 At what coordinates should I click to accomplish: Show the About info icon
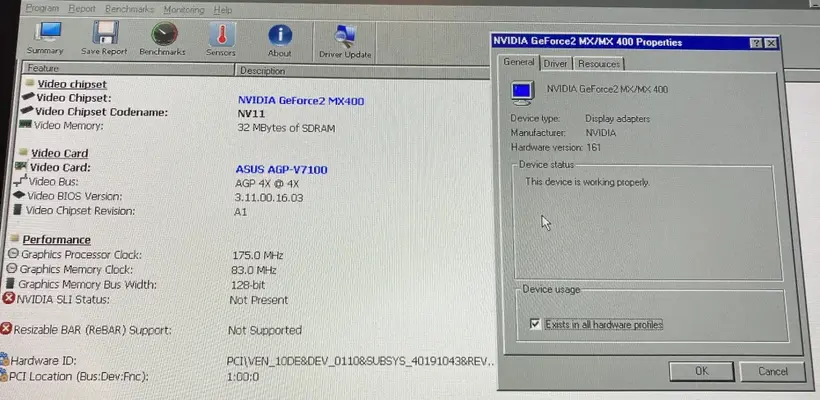point(280,36)
